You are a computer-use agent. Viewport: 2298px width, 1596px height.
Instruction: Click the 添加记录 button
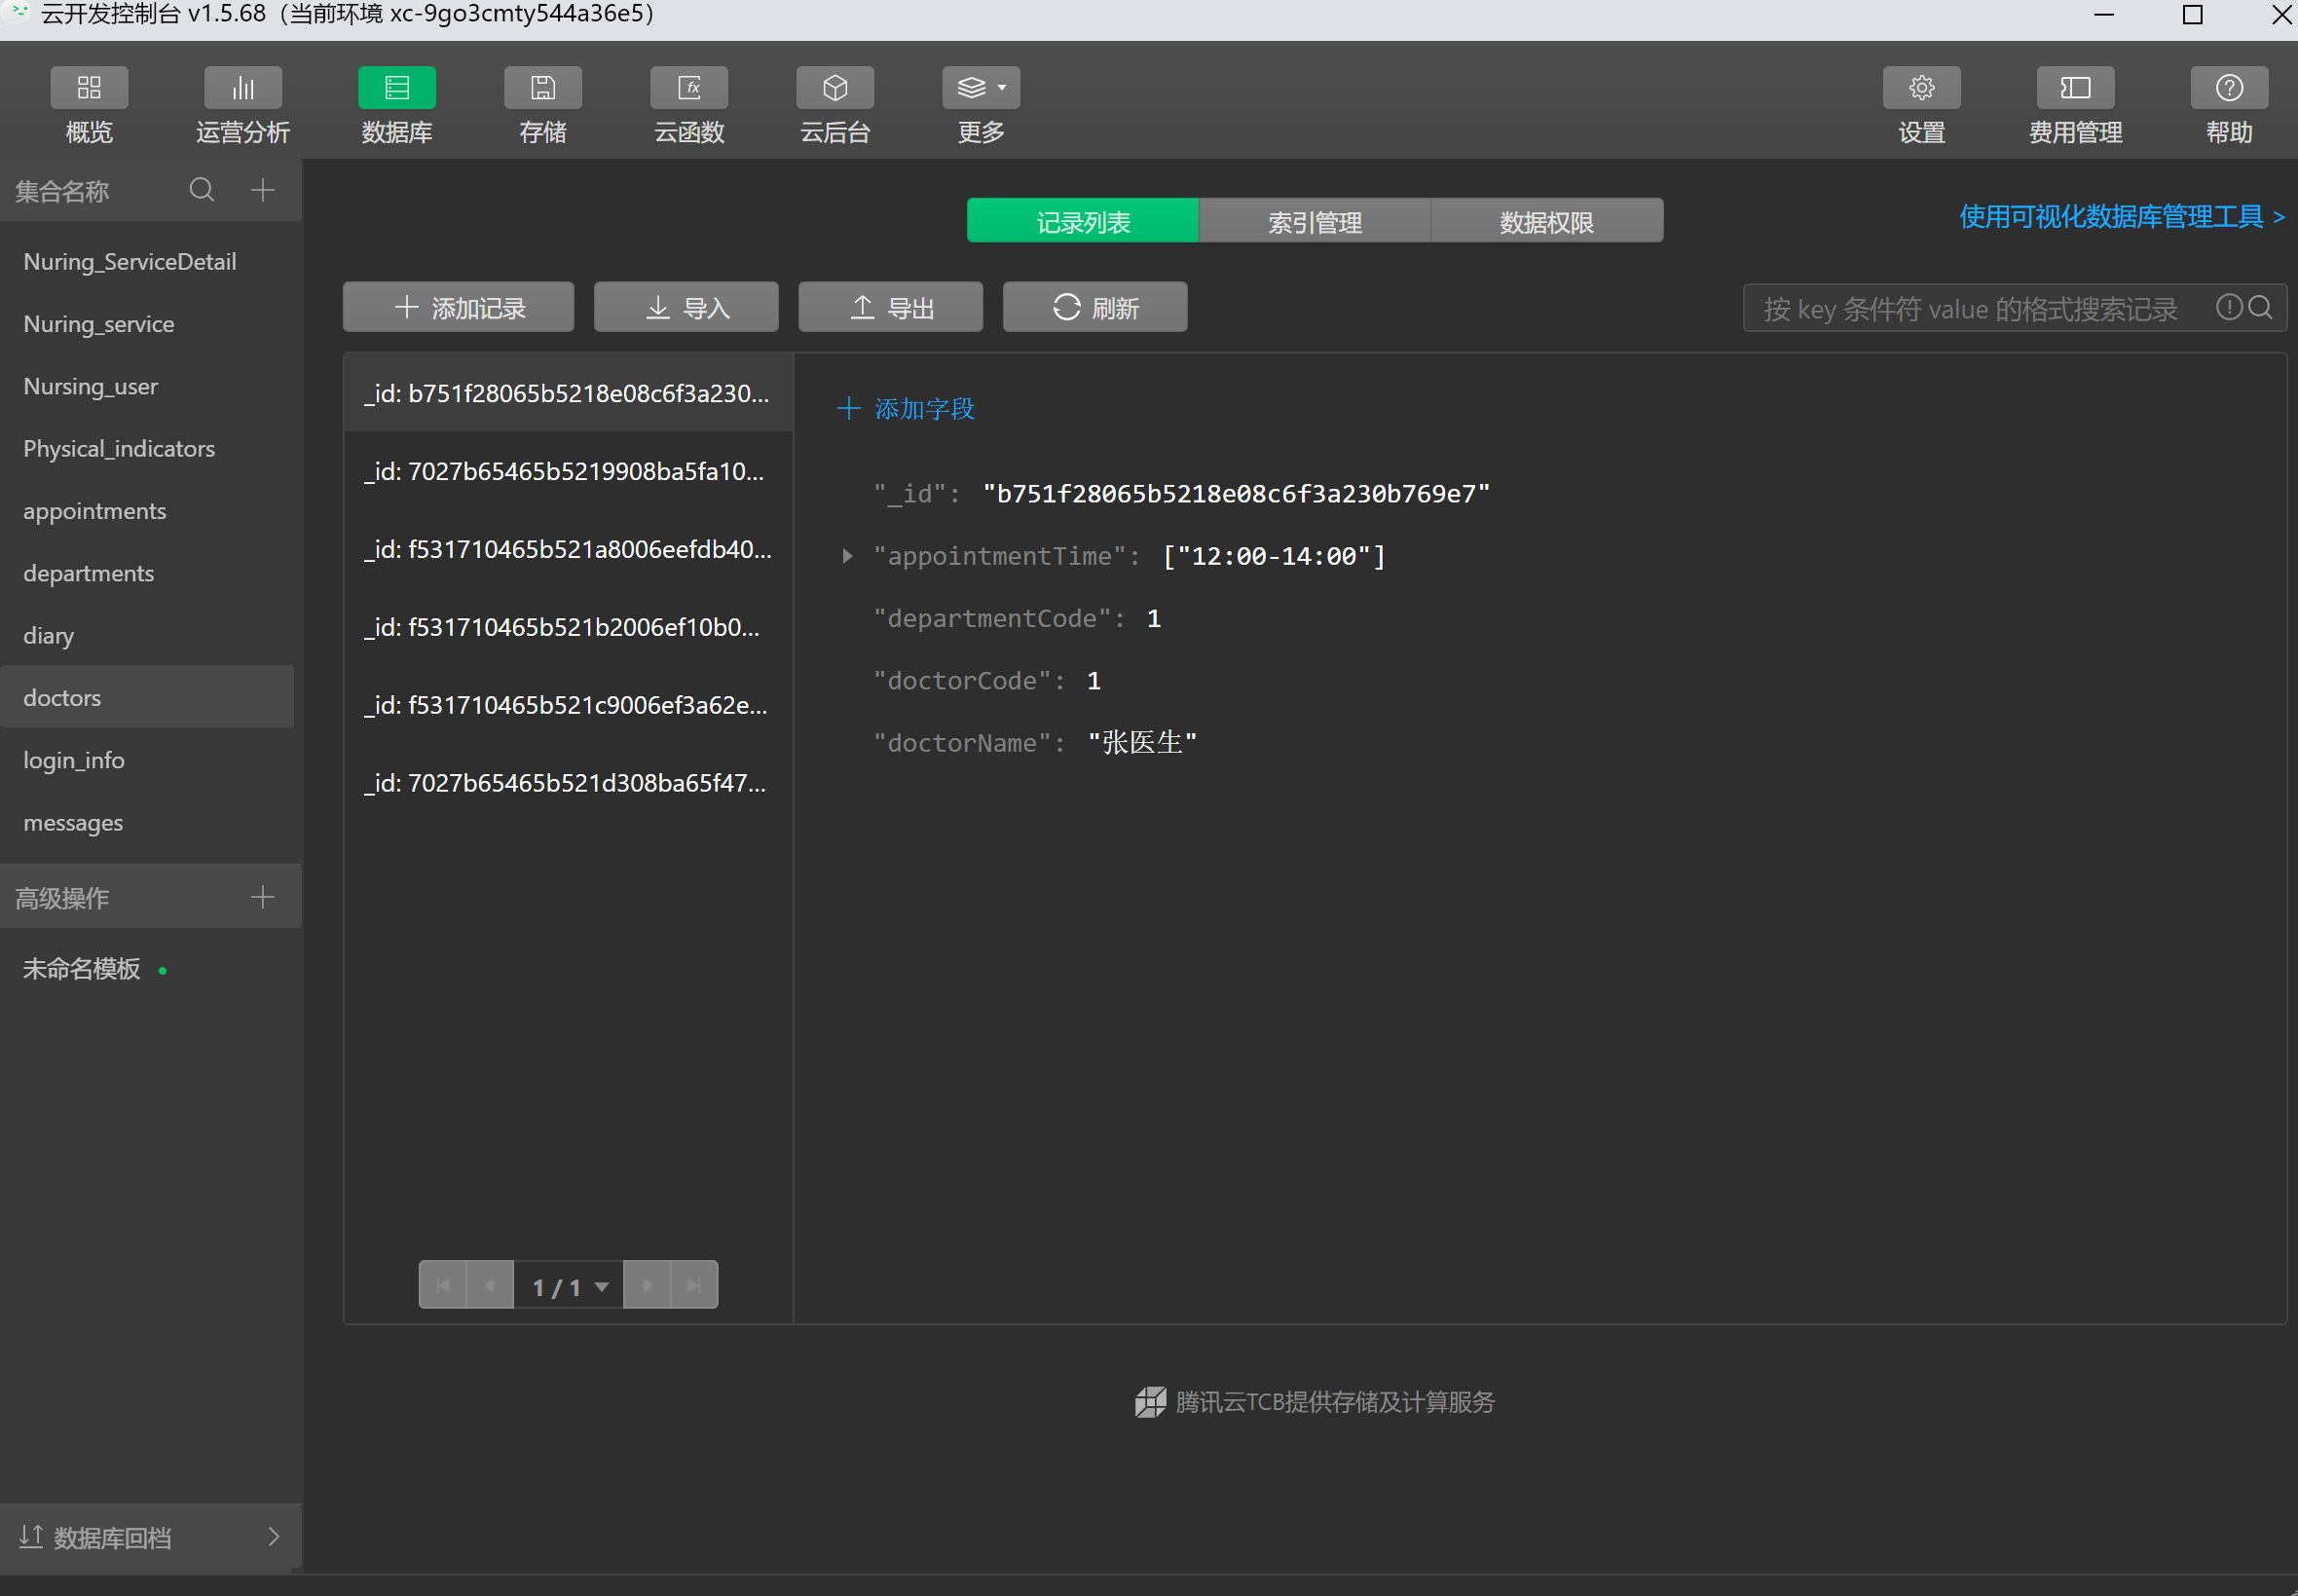click(458, 307)
